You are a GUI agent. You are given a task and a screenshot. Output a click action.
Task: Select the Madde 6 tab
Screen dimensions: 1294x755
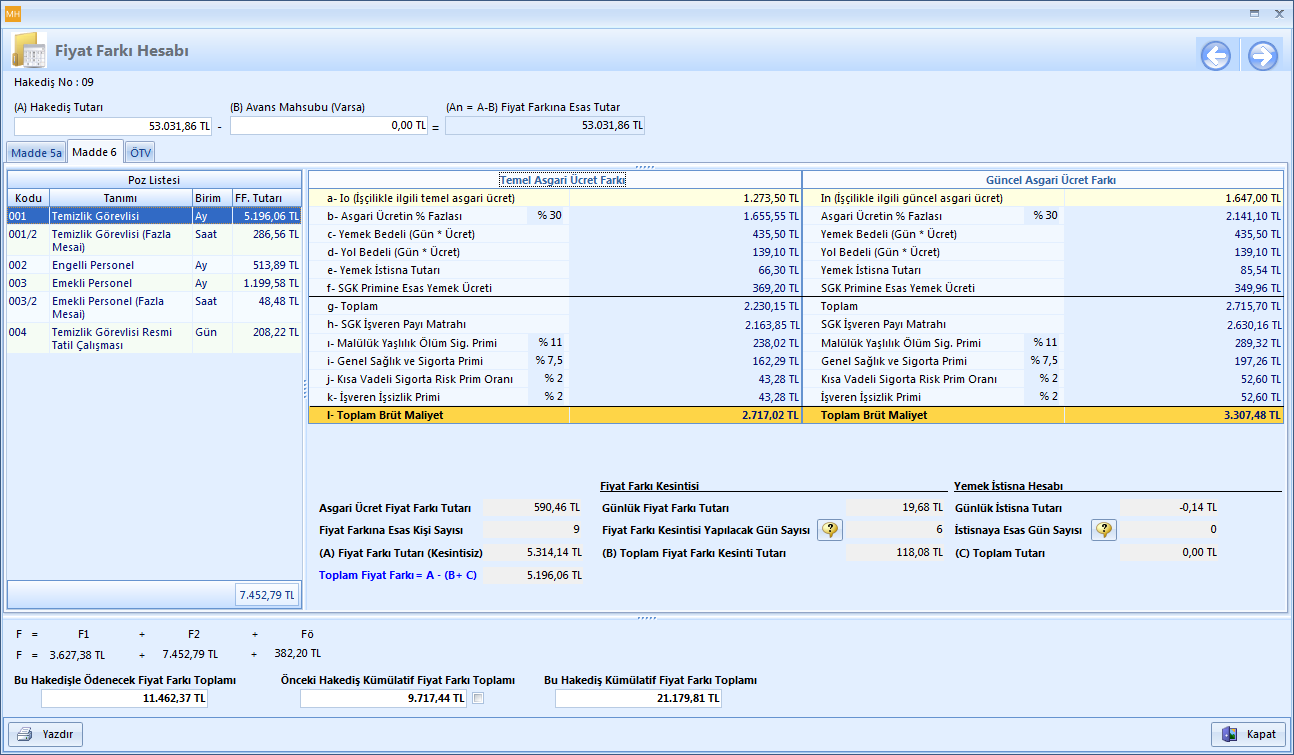(x=96, y=152)
